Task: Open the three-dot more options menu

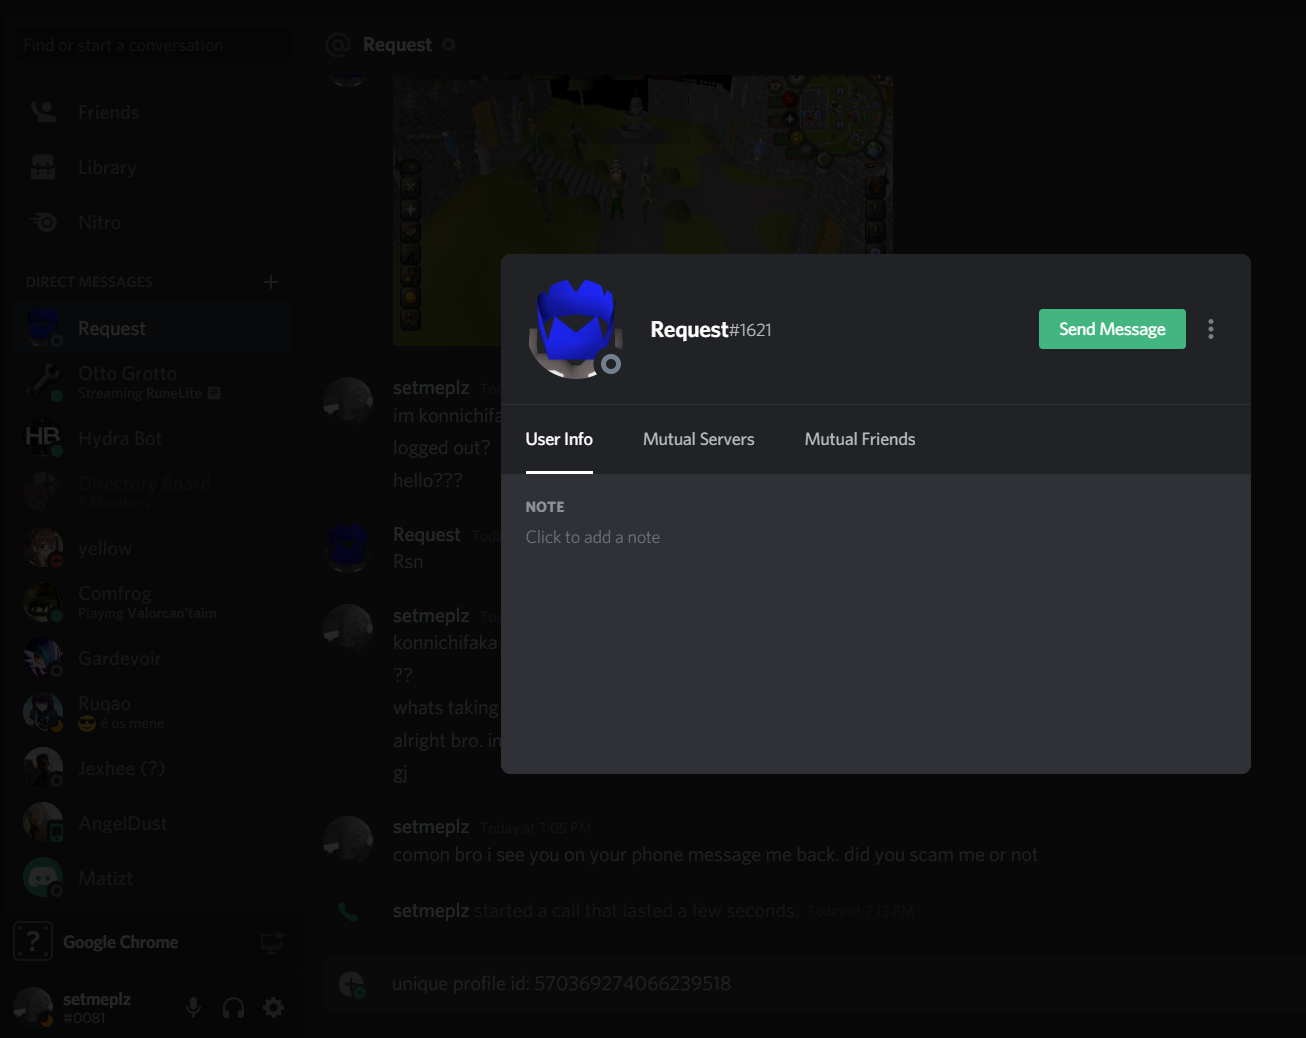Action: tap(1211, 329)
